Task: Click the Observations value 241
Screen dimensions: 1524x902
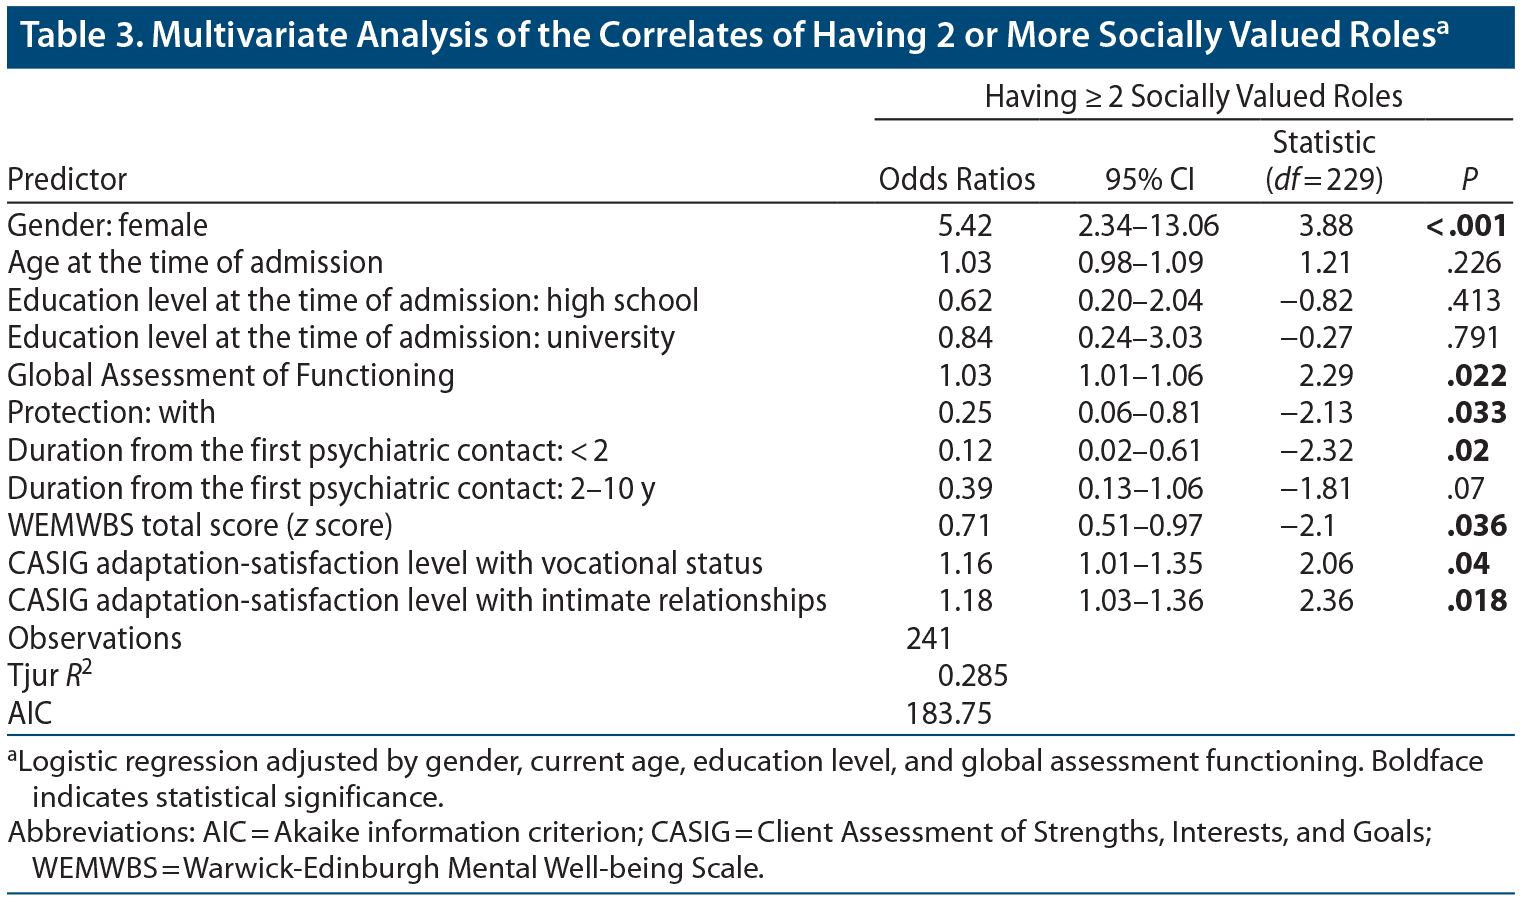Action: point(929,638)
